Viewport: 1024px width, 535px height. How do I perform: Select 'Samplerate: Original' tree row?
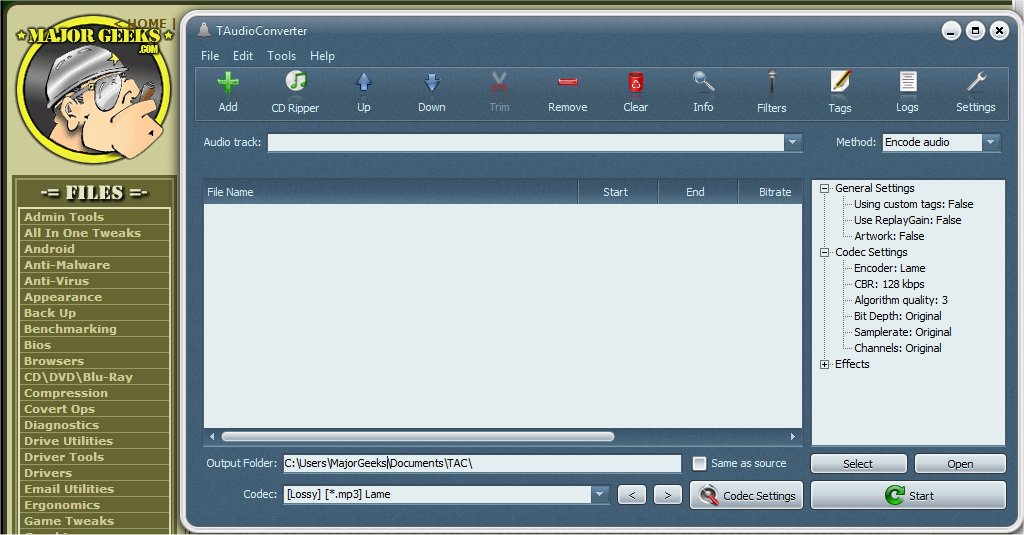click(903, 332)
